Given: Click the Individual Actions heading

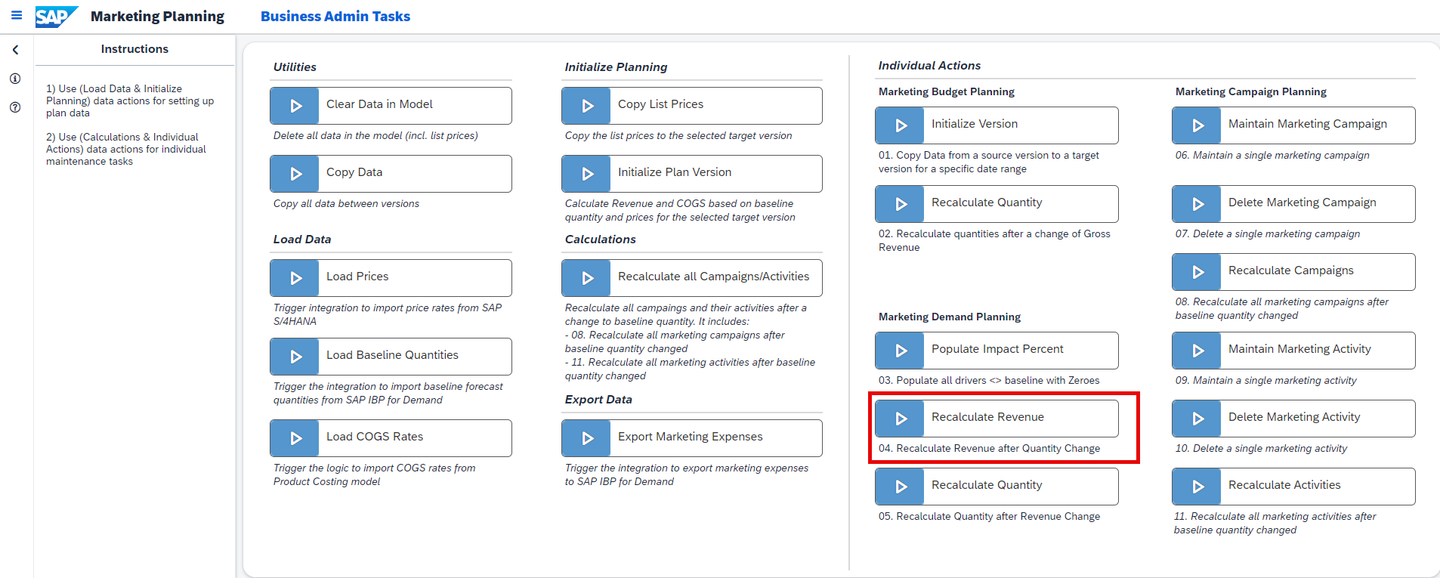Looking at the screenshot, I should [929, 65].
